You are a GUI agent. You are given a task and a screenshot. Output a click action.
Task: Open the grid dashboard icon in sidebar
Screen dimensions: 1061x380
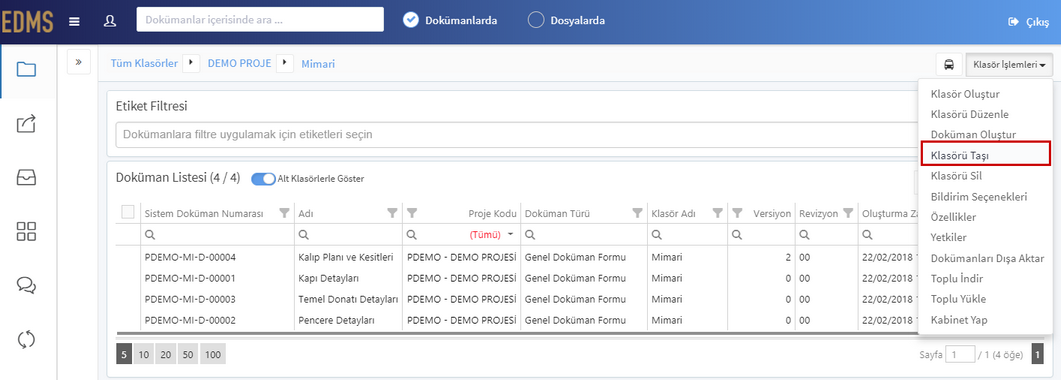point(26,231)
